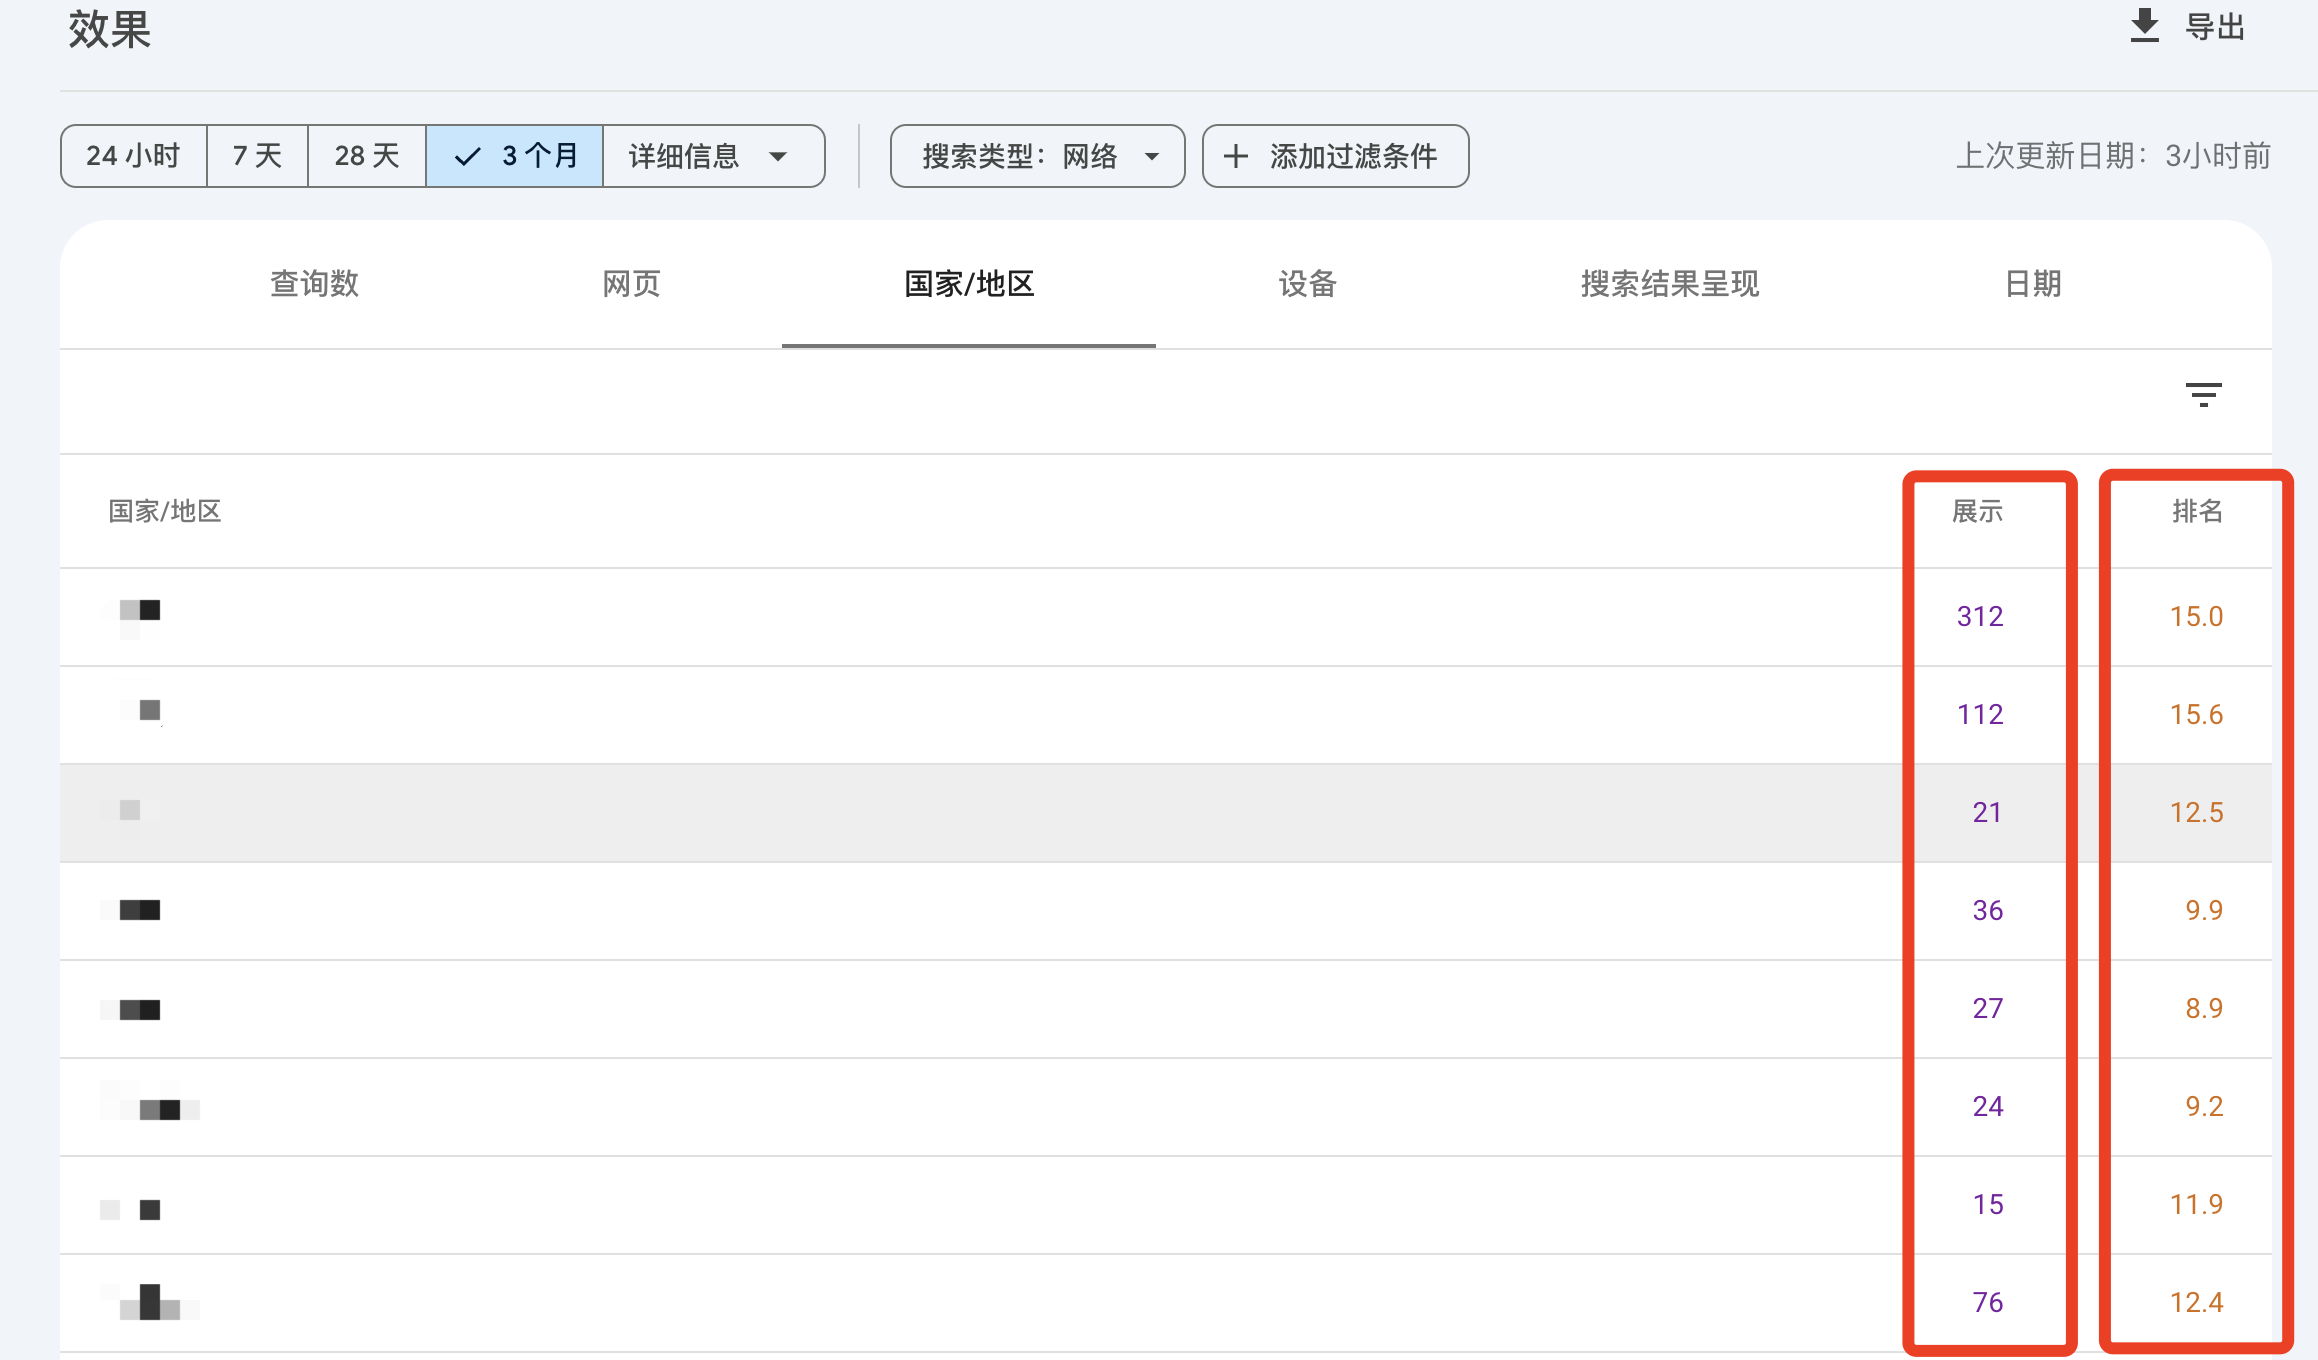
Task: Switch to the 日期 tab
Action: (x=2033, y=284)
